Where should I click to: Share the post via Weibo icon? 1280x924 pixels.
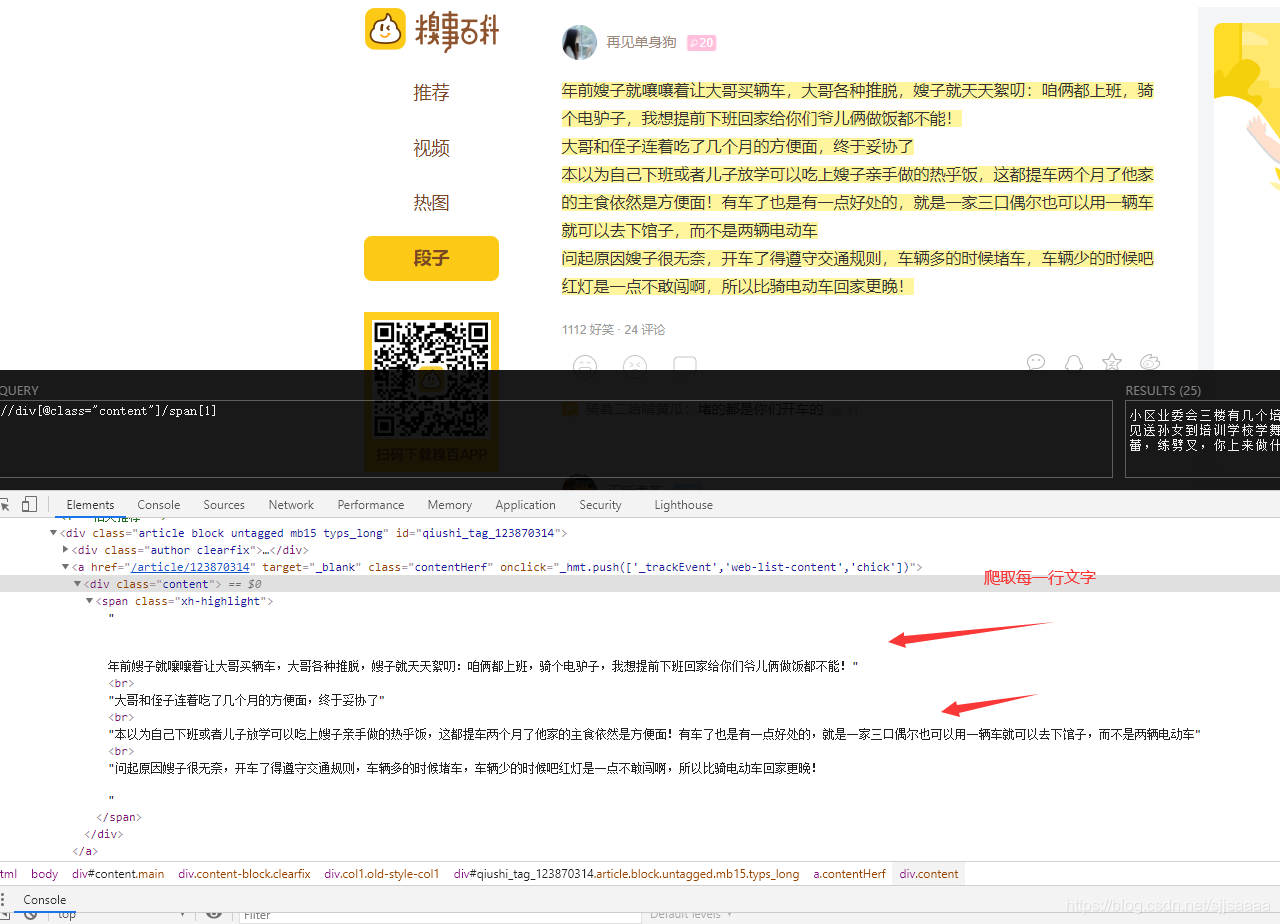(x=1150, y=362)
